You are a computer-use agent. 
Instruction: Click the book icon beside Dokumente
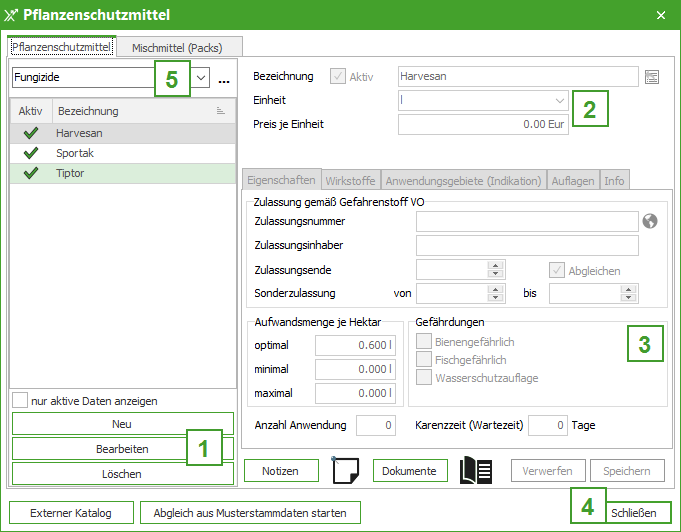point(475,471)
